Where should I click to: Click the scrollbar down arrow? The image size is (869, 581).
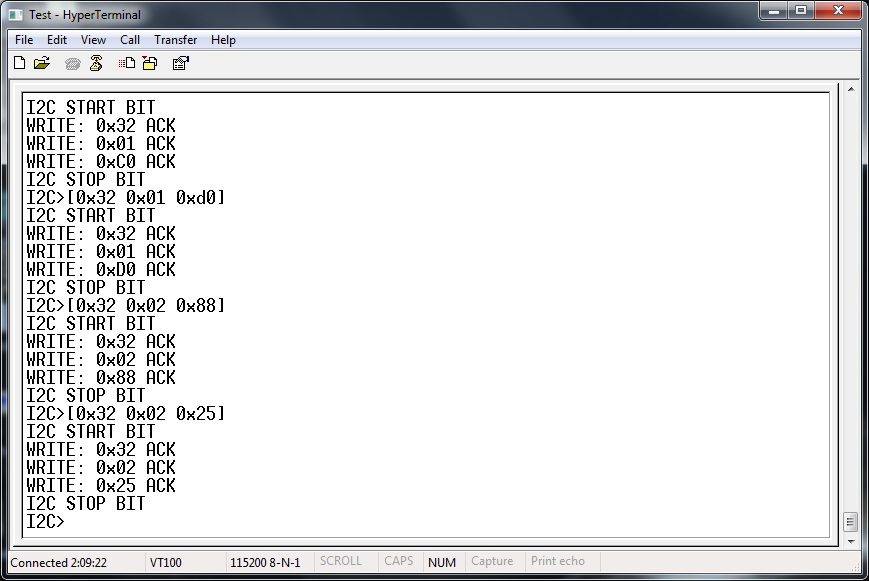pyautogui.click(x=851, y=542)
